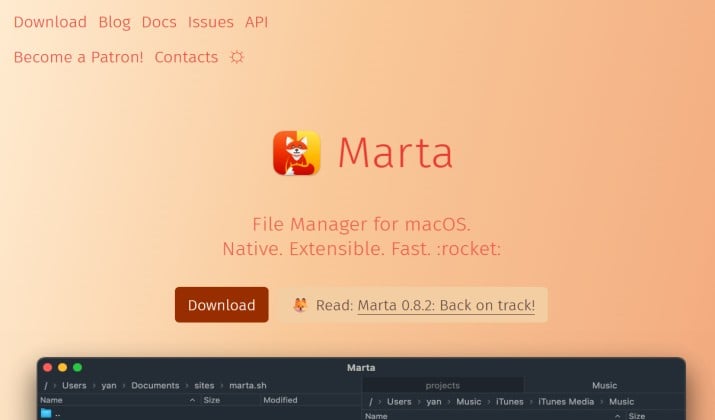Switch to the projects tab in Marta window
The width and height of the screenshot is (715, 420).
click(443, 385)
